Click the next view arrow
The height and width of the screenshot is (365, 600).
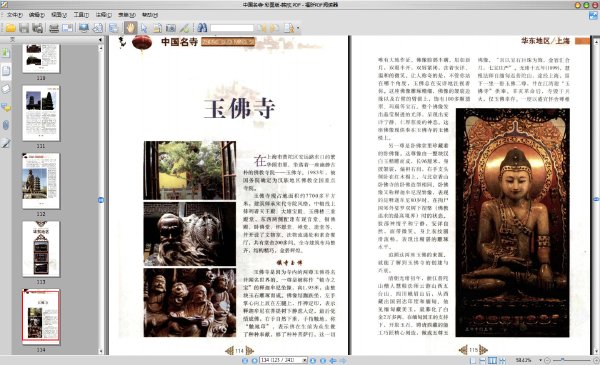point(343,360)
